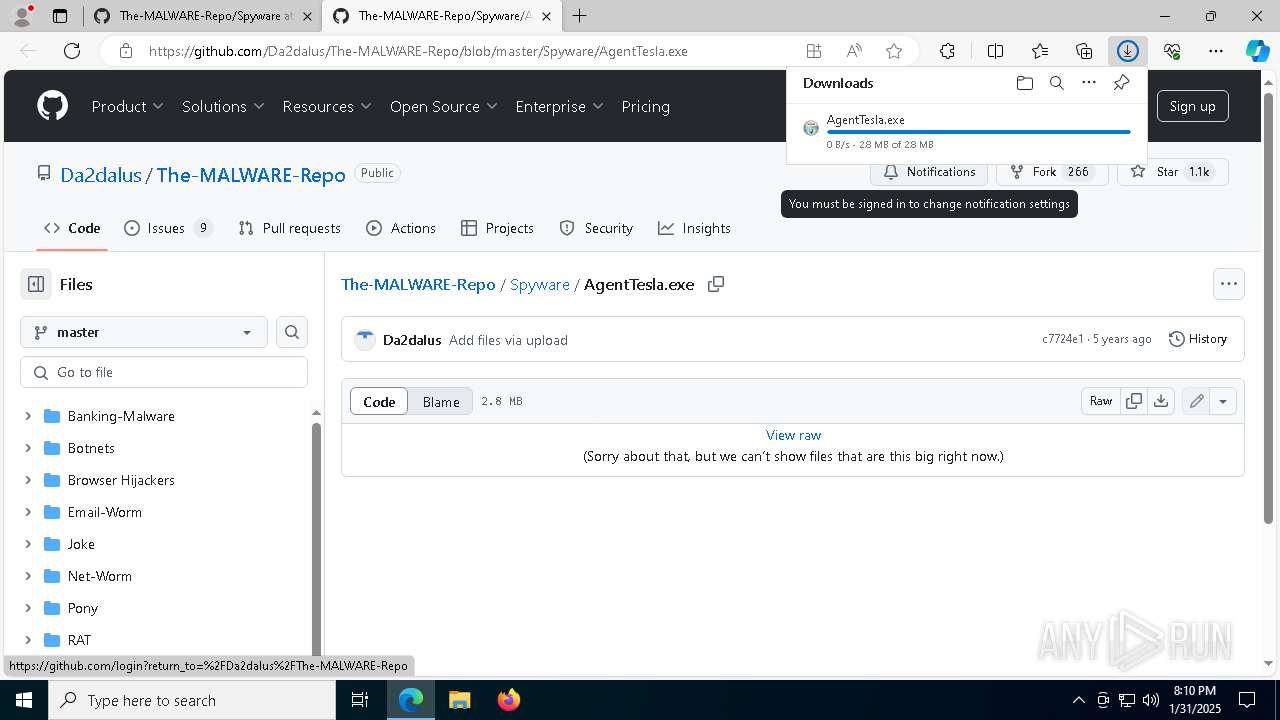
Task: Click Windows Start button
Action: click(24, 700)
